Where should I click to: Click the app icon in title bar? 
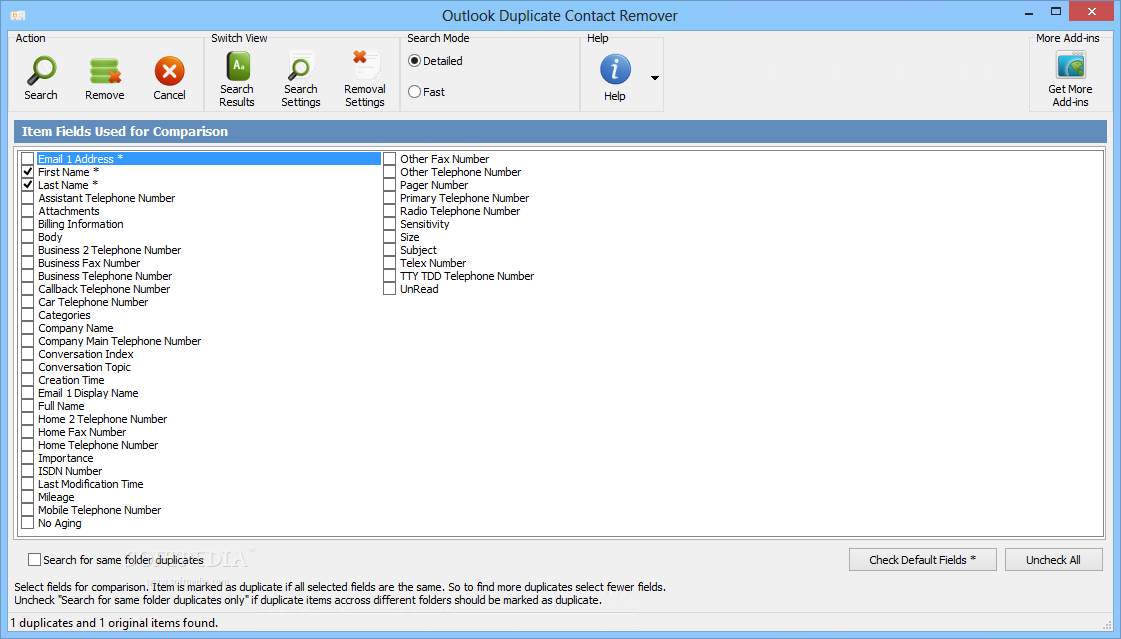click(18, 15)
